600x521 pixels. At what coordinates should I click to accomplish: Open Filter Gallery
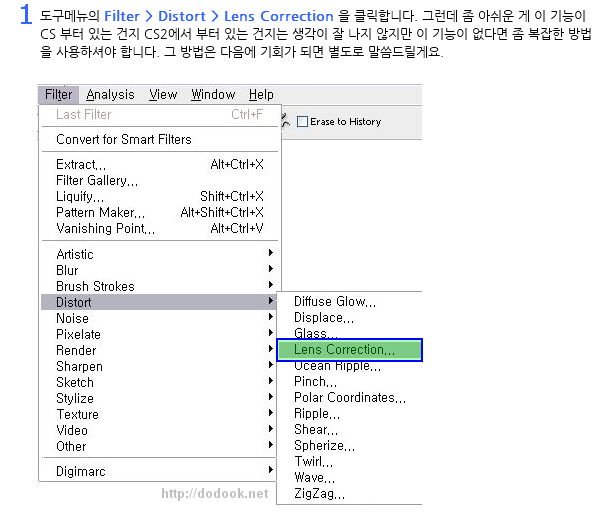point(159,181)
